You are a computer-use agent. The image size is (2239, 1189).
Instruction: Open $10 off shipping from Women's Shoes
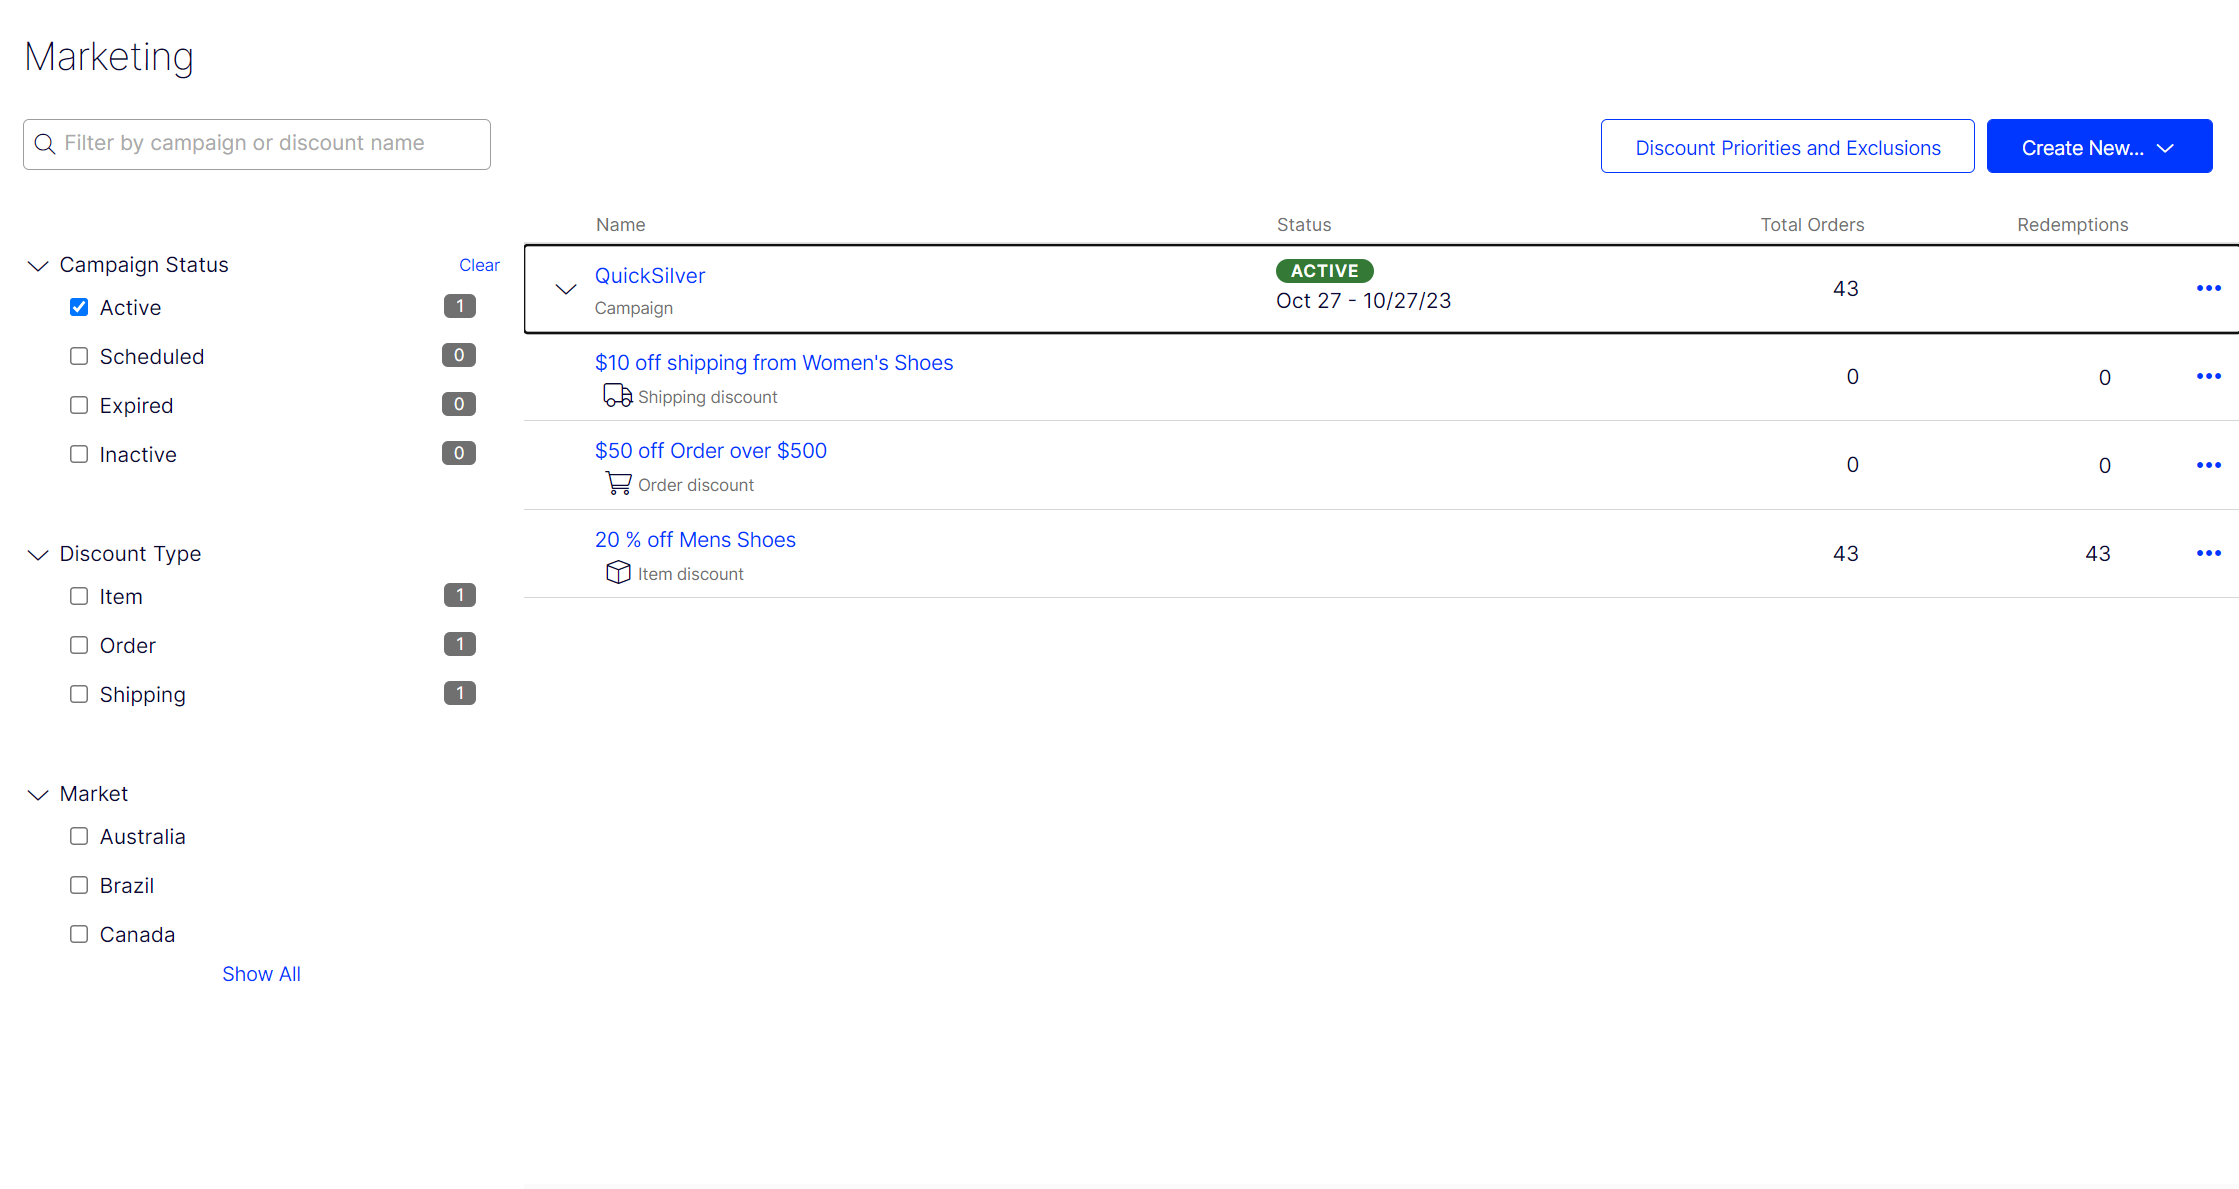pos(774,363)
